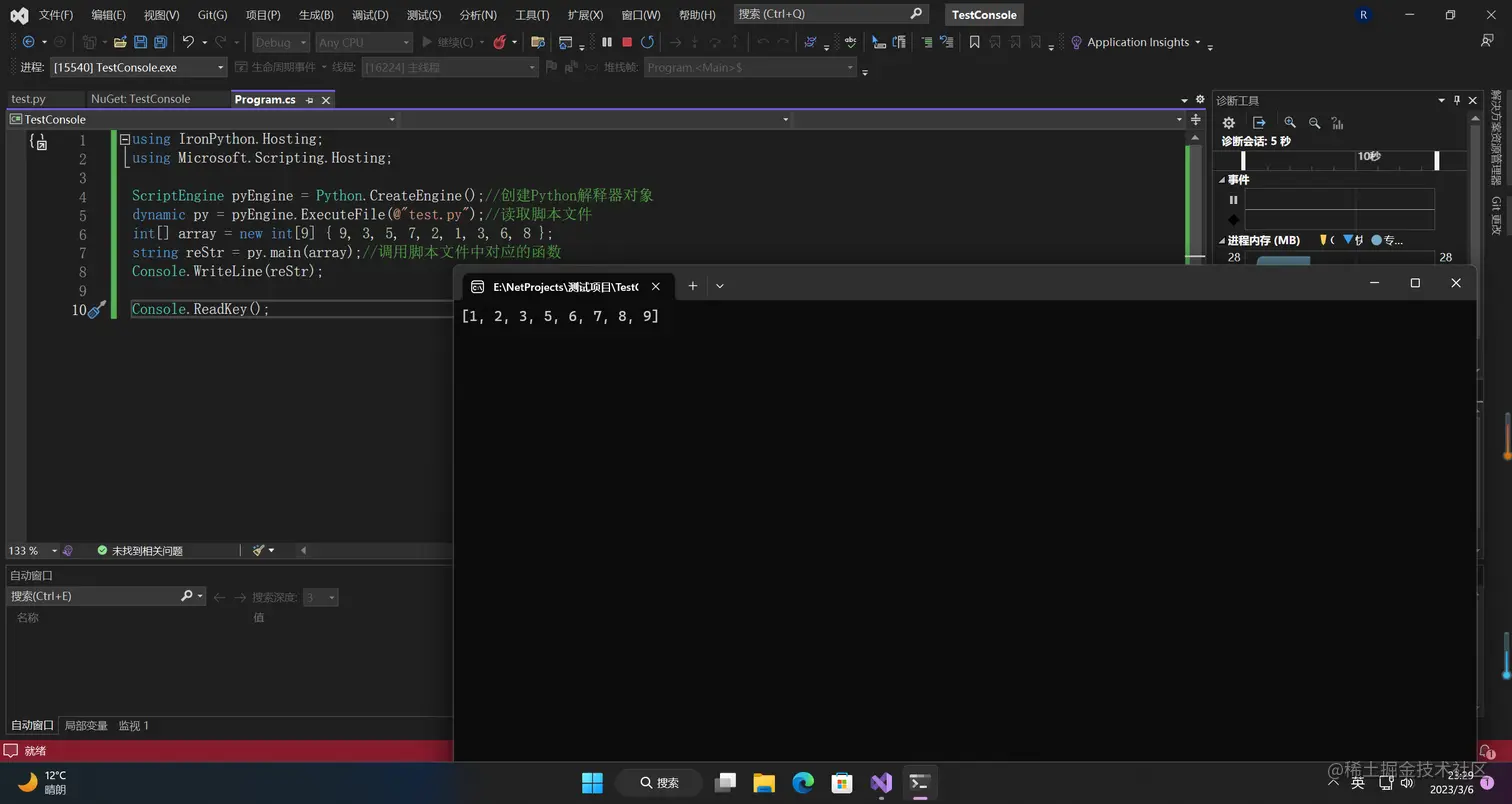Pin the diagnostic tools panel

(1457, 100)
